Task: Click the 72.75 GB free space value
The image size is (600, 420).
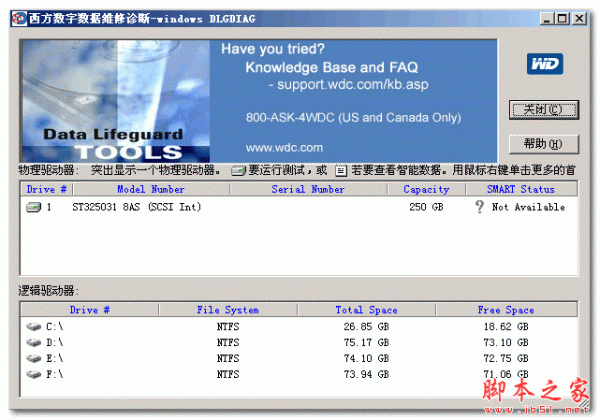Action: coord(506,358)
